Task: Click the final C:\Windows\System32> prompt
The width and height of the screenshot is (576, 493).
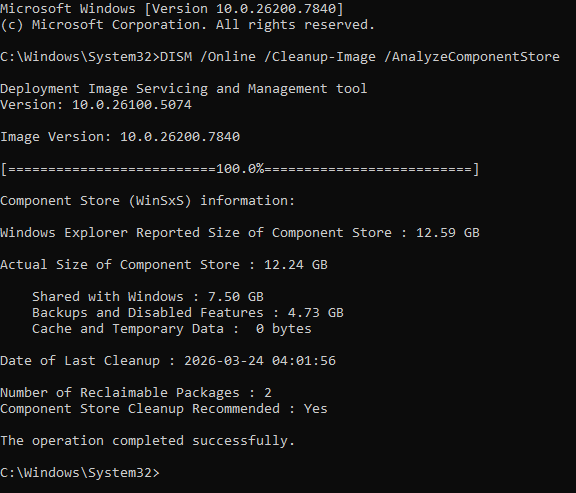Action: pyautogui.click(x=80, y=472)
